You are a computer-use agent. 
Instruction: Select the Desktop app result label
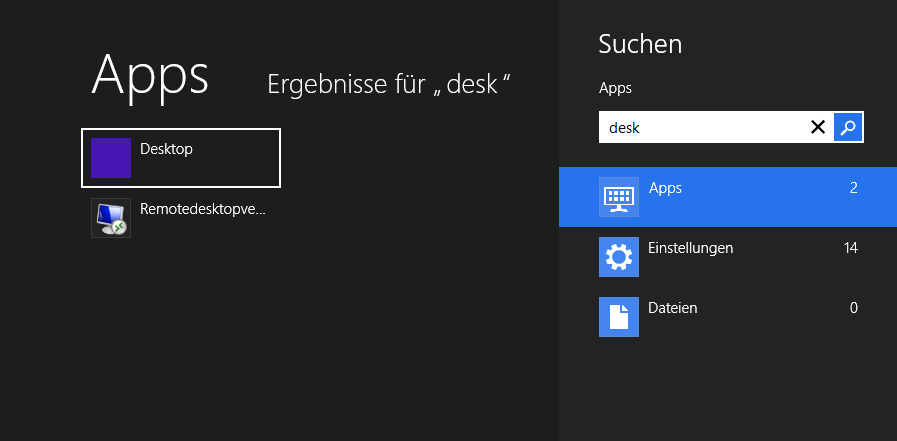[x=166, y=149]
